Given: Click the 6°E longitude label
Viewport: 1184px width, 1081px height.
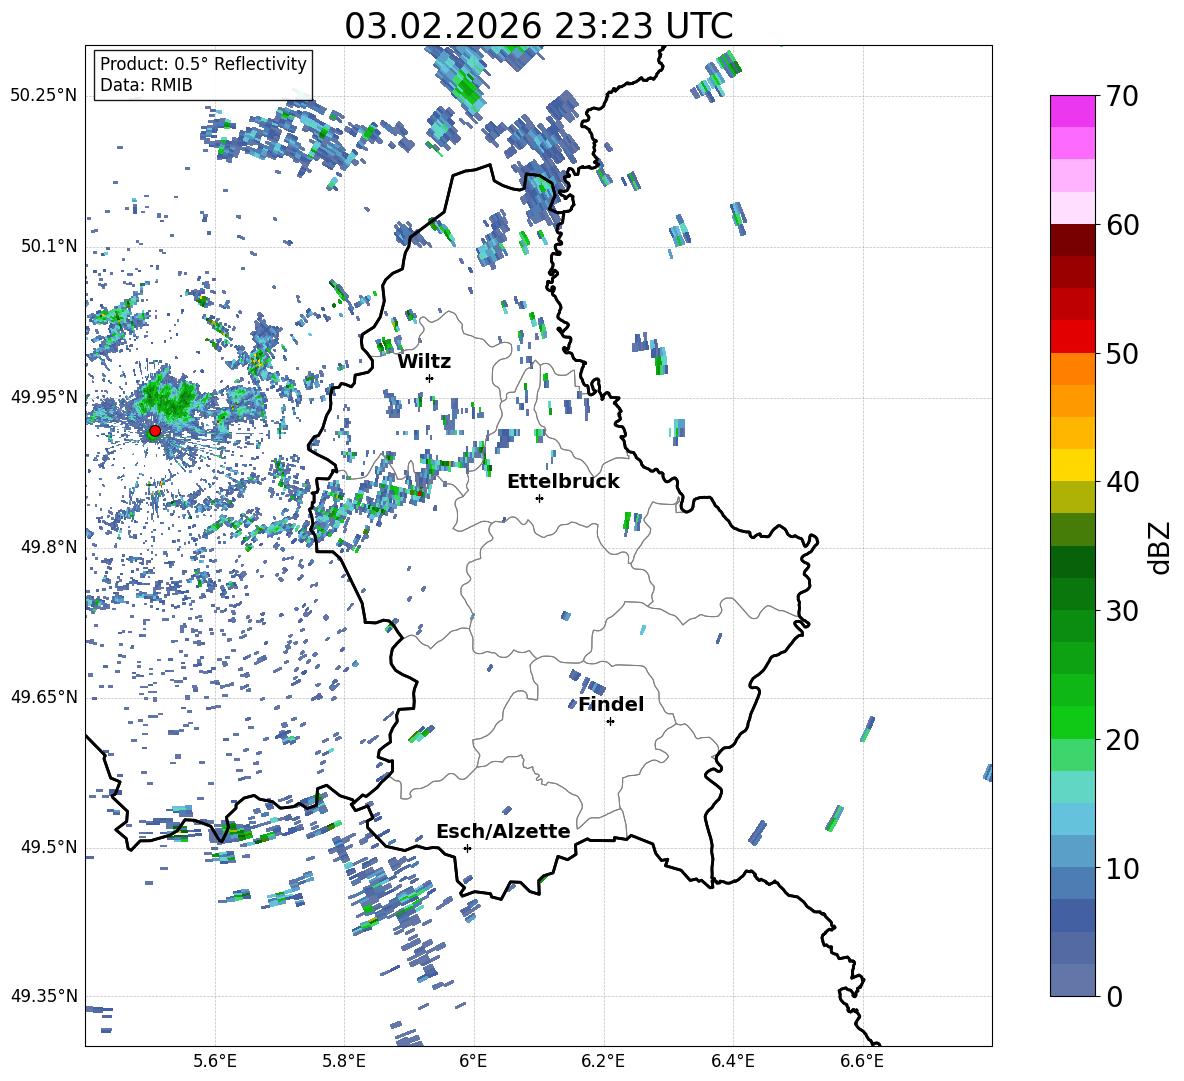Looking at the screenshot, I should click(473, 1061).
